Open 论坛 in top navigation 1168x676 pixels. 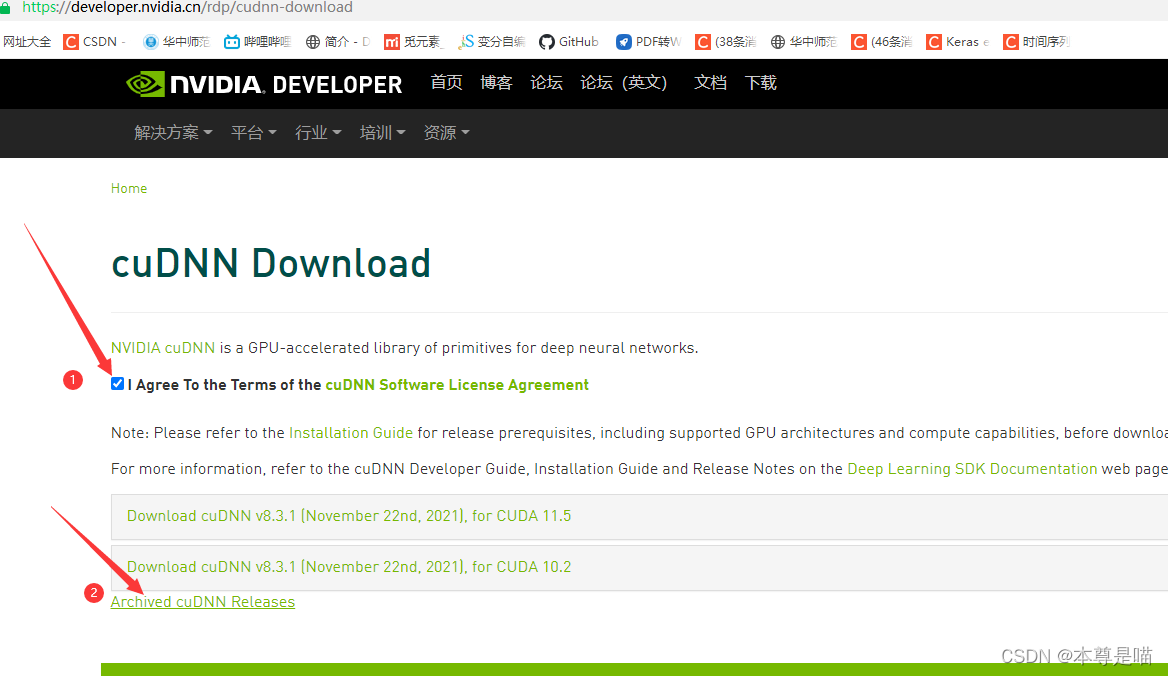tap(546, 83)
